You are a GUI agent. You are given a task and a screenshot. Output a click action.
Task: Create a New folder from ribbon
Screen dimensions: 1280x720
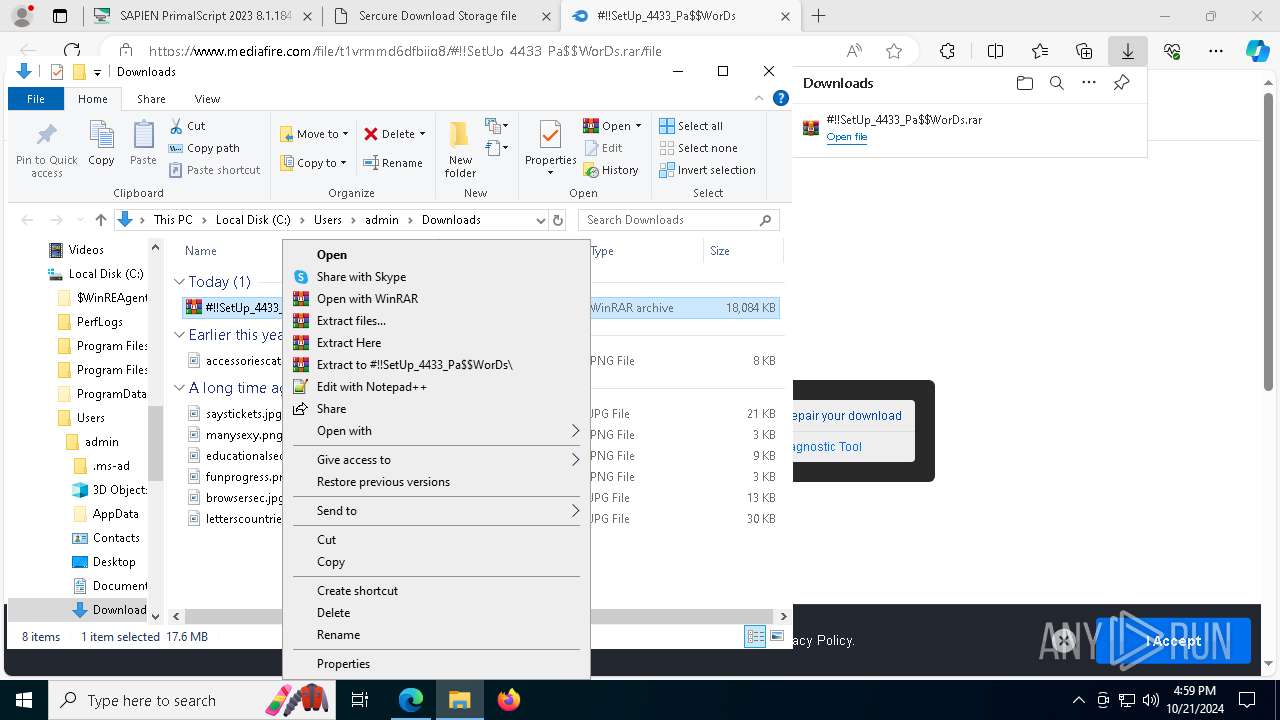coord(460,150)
